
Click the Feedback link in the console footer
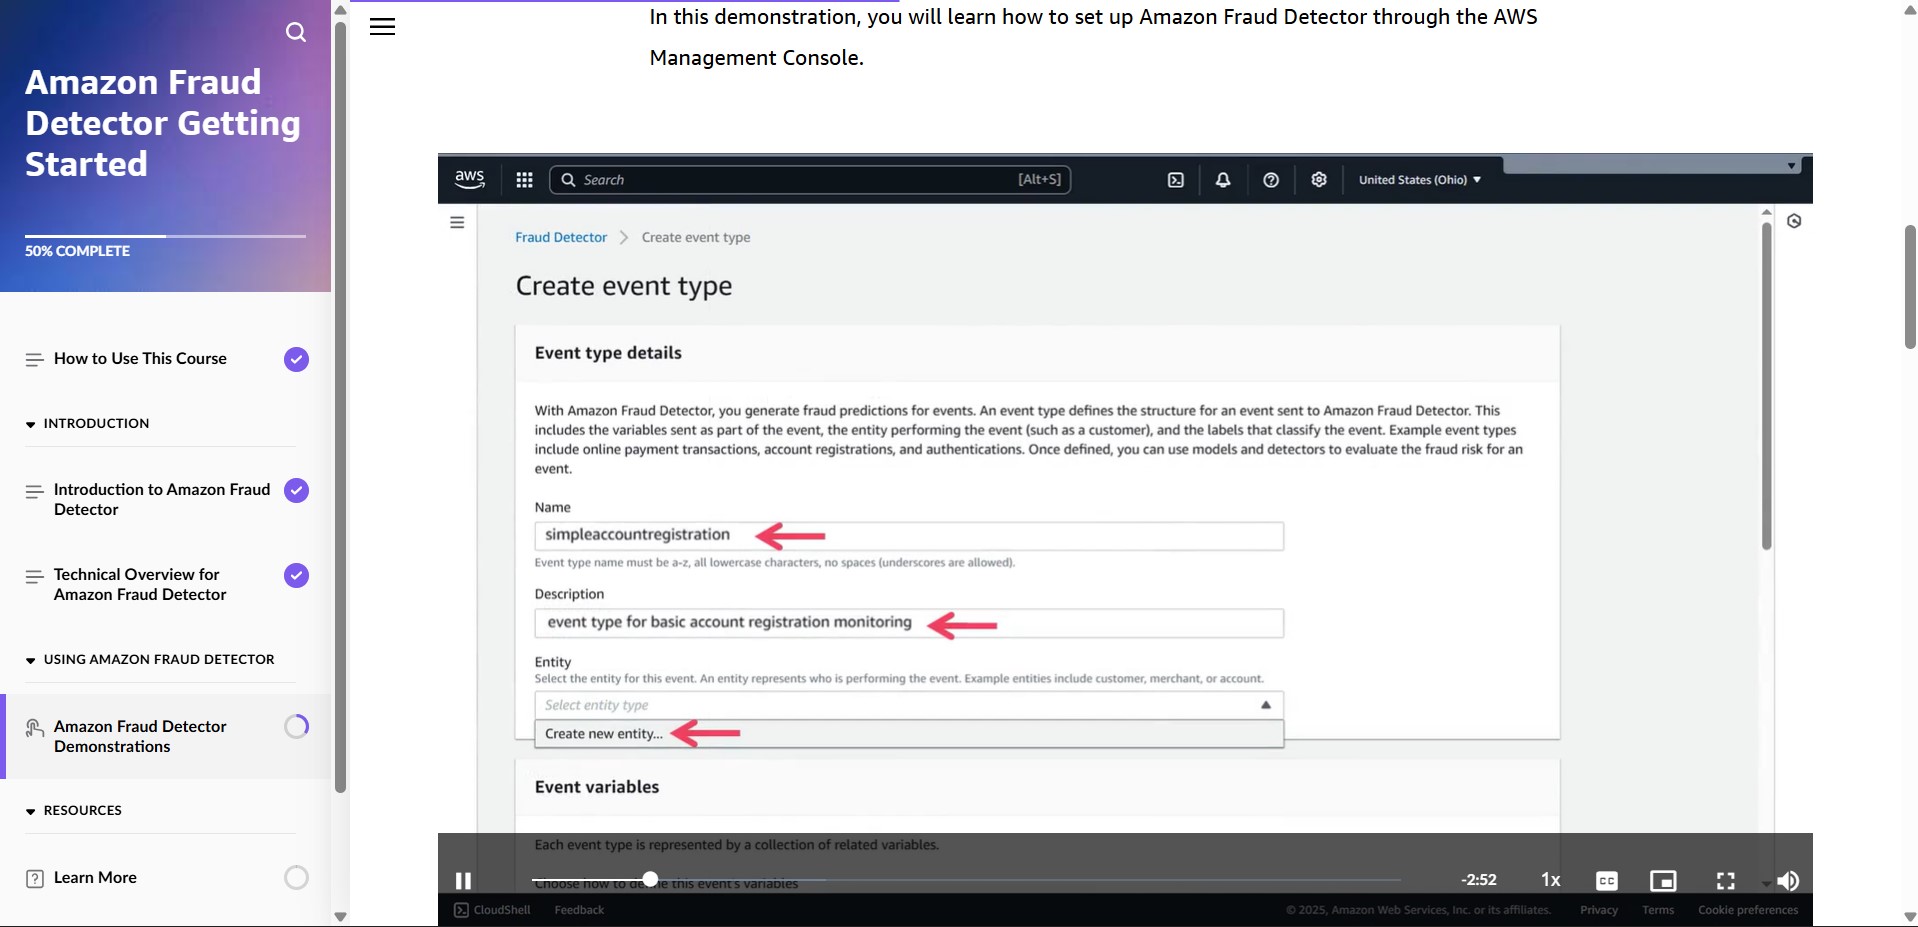tap(578, 910)
